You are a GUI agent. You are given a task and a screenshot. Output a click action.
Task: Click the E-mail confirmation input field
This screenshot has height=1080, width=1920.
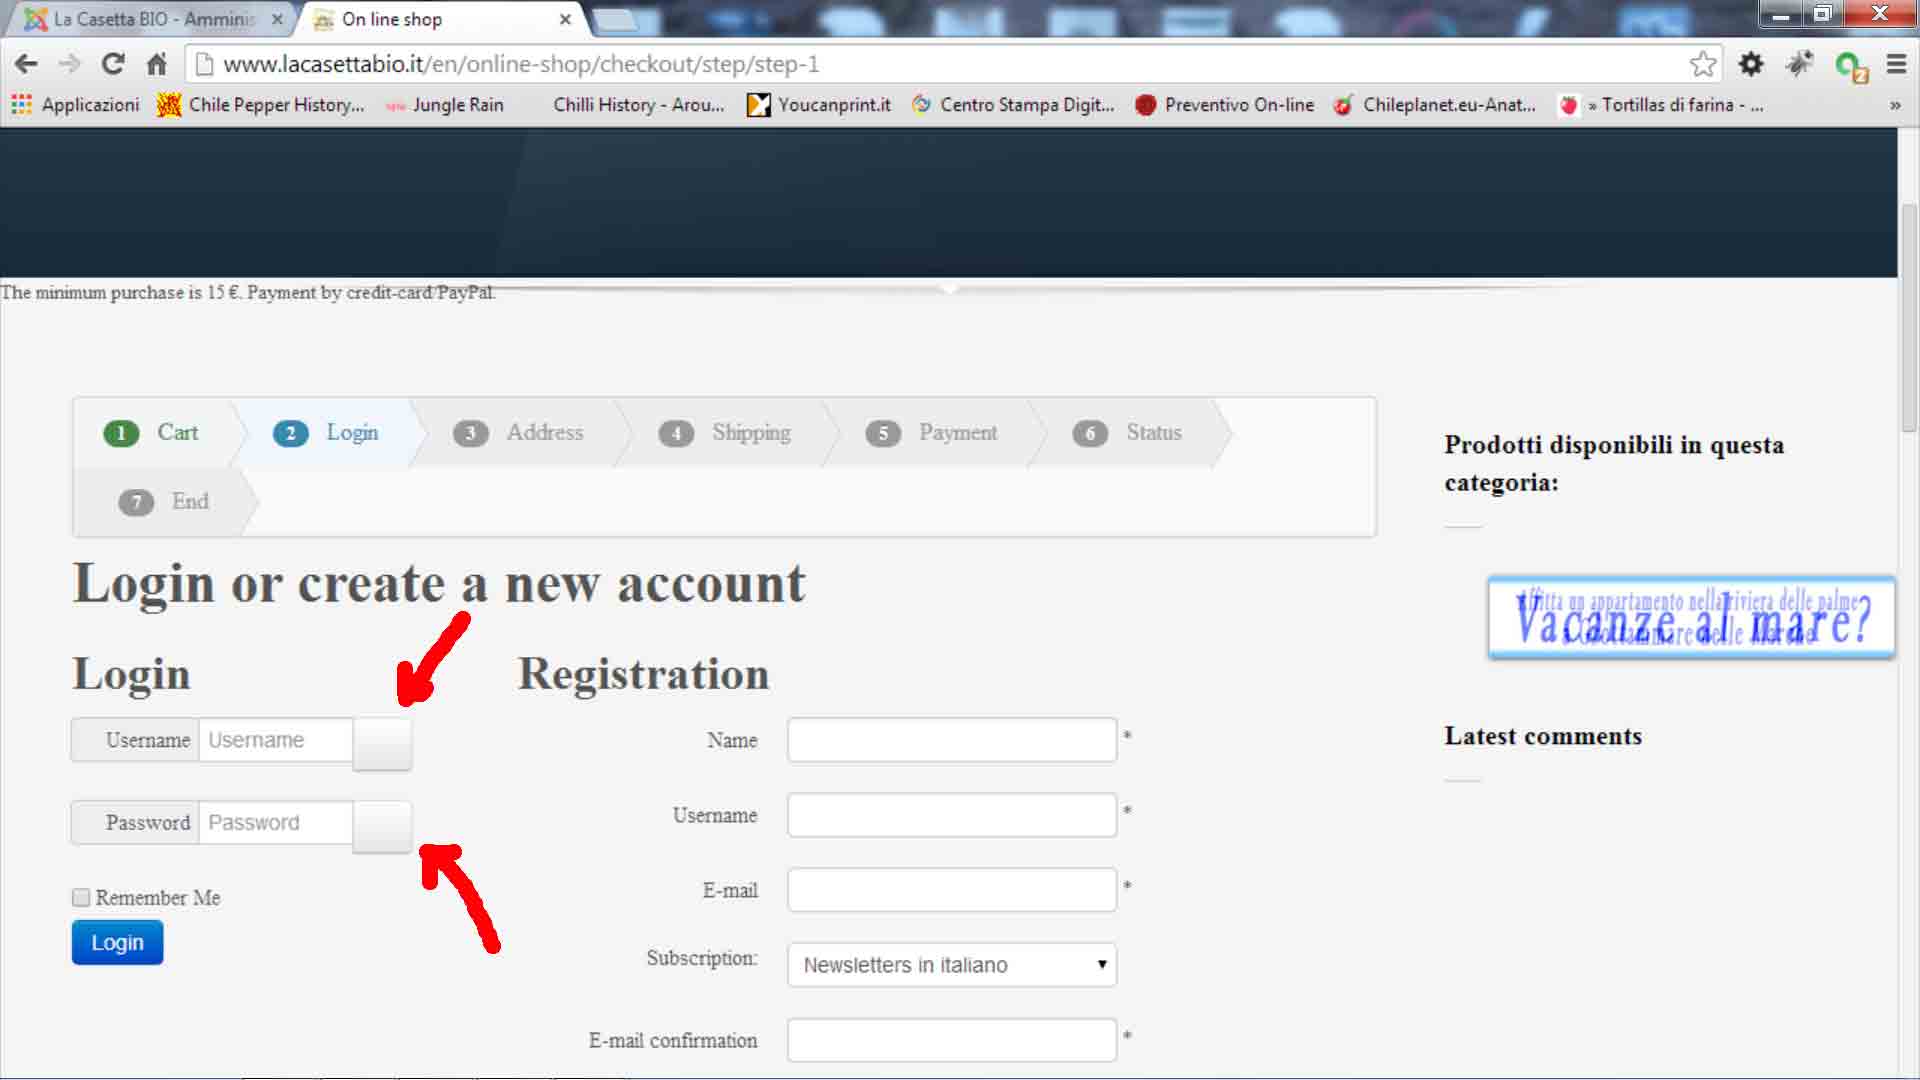point(951,1040)
